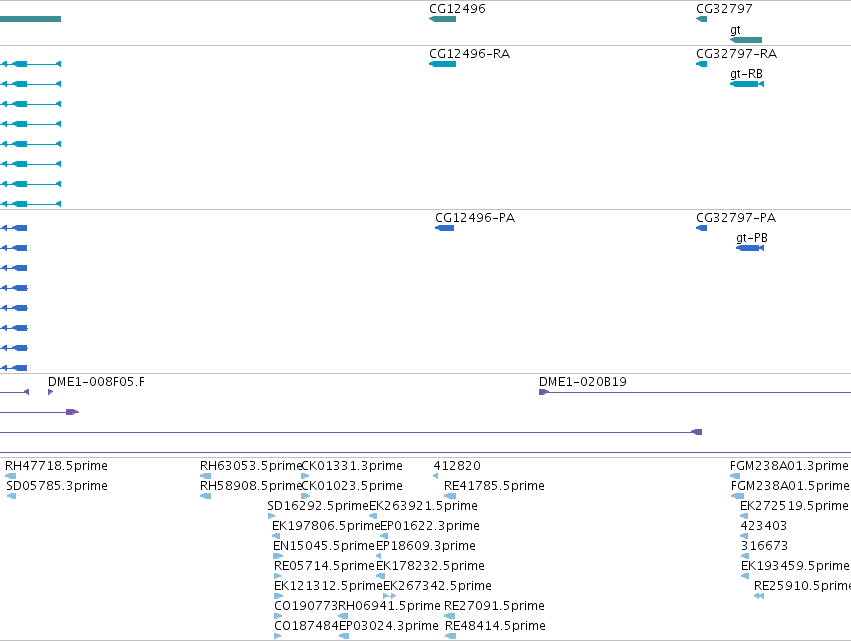
Task: Click EST label CK01023.5prime
Action: pos(352,486)
